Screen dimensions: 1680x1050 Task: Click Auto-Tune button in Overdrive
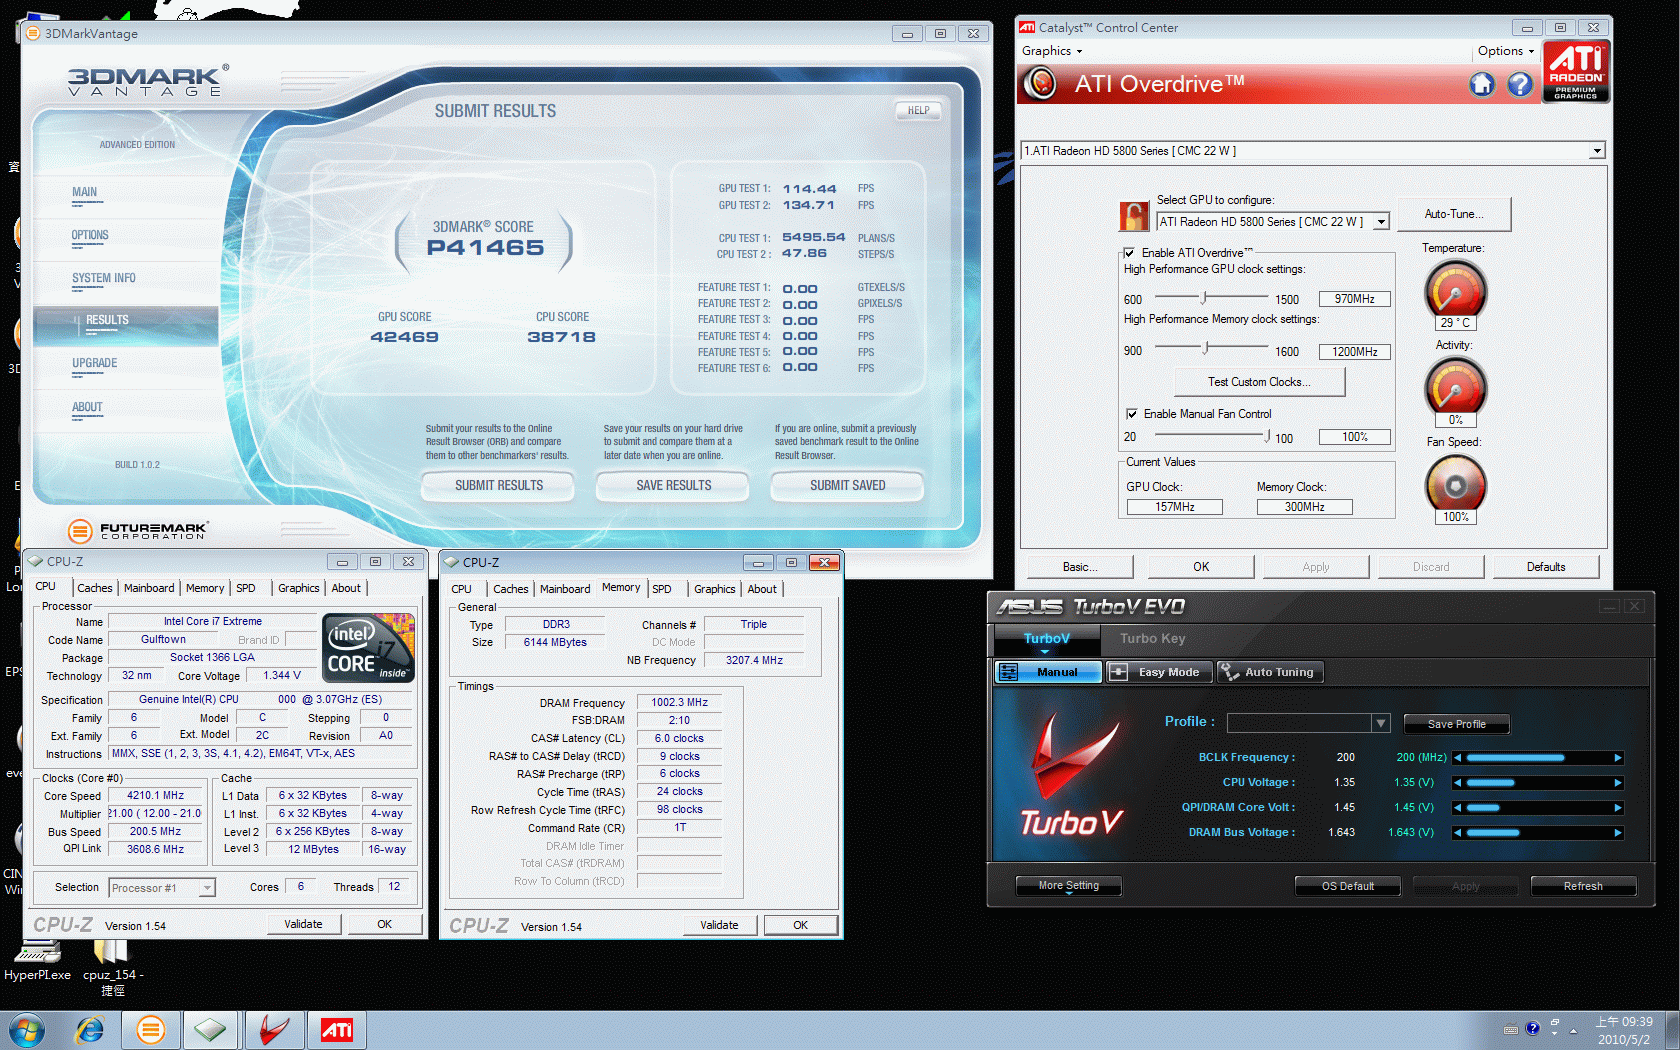[x=1453, y=214]
